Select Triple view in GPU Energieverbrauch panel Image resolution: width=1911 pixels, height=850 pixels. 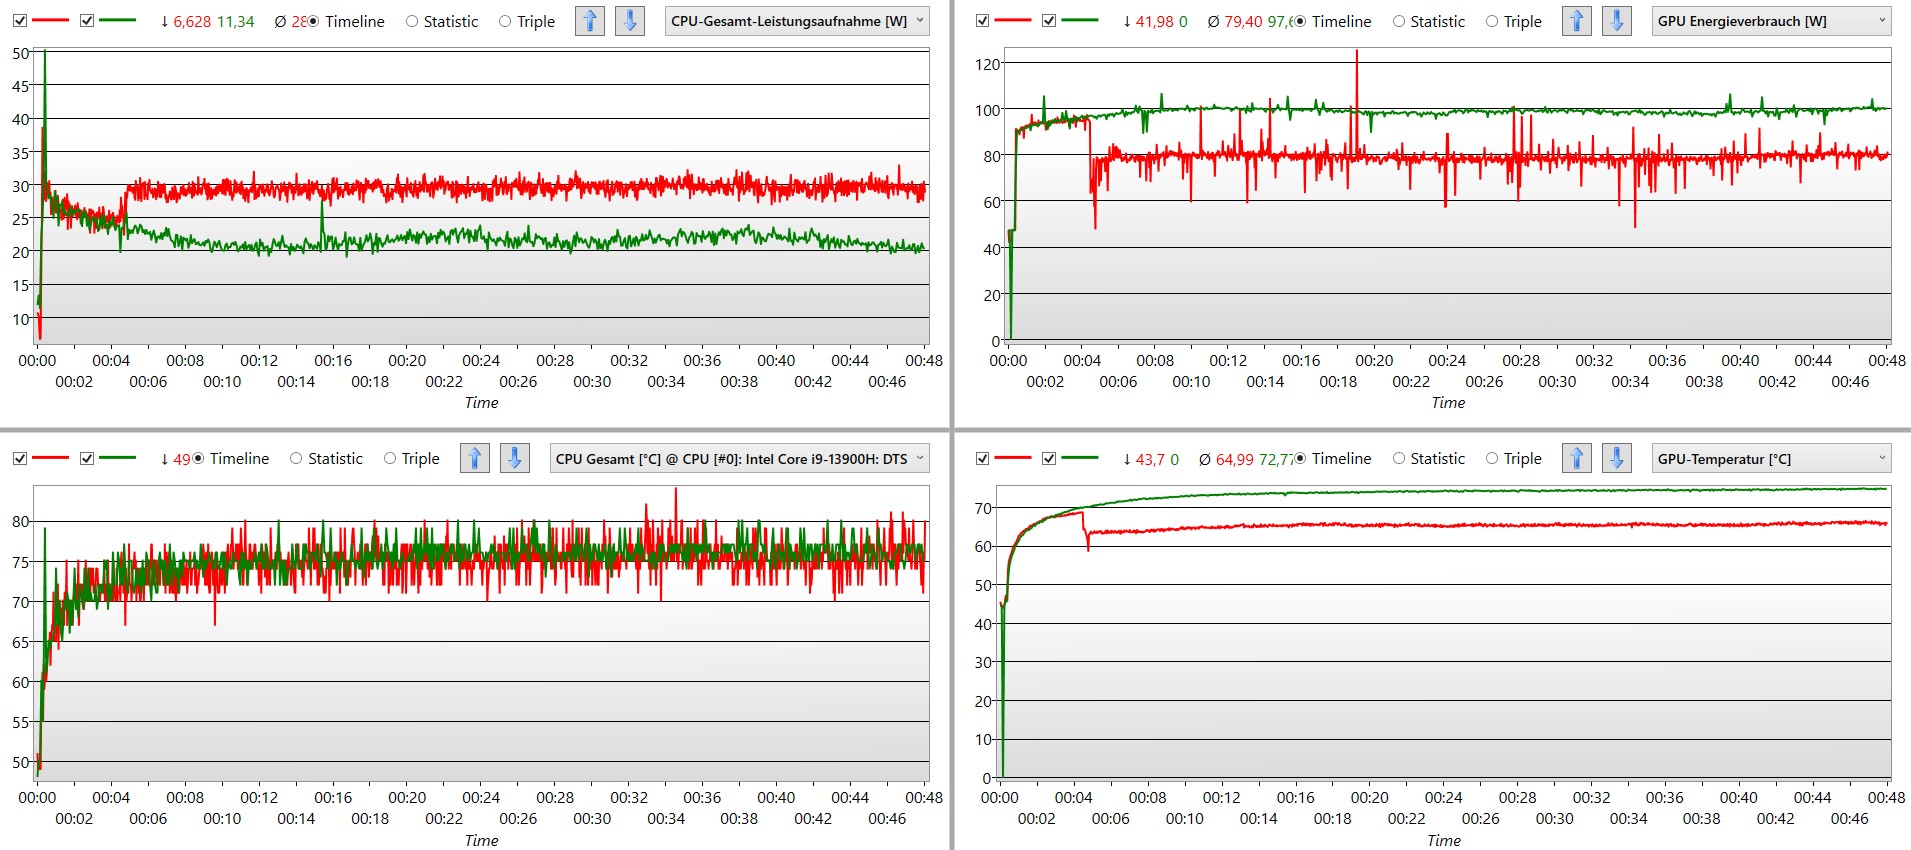coord(1492,21)
